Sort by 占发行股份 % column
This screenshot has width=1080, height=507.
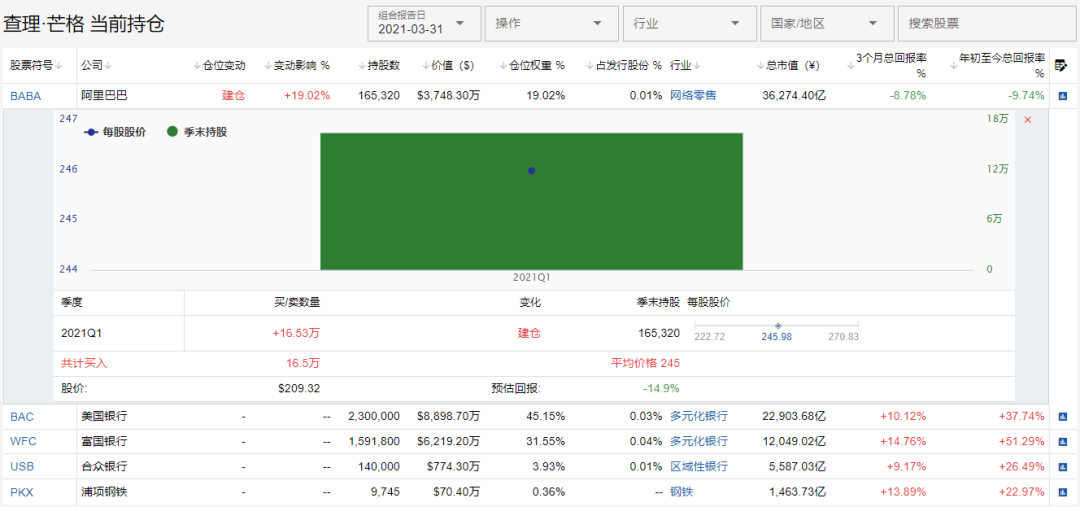(624, 65)
